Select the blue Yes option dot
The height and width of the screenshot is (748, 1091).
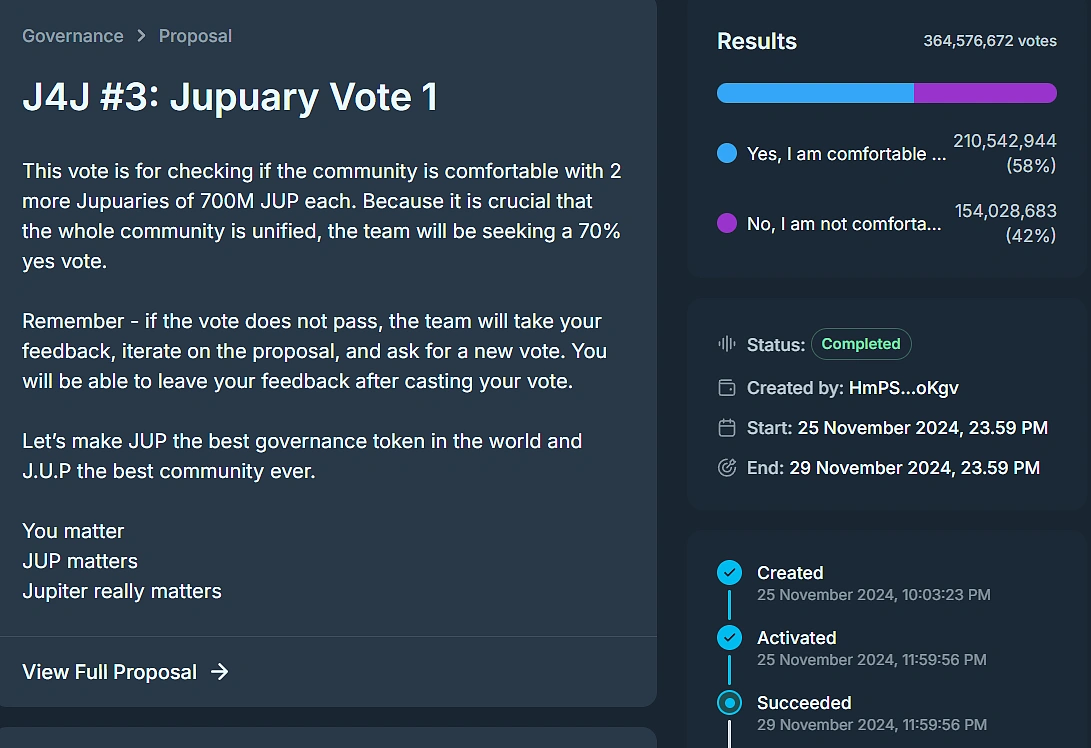click(726, 153)
